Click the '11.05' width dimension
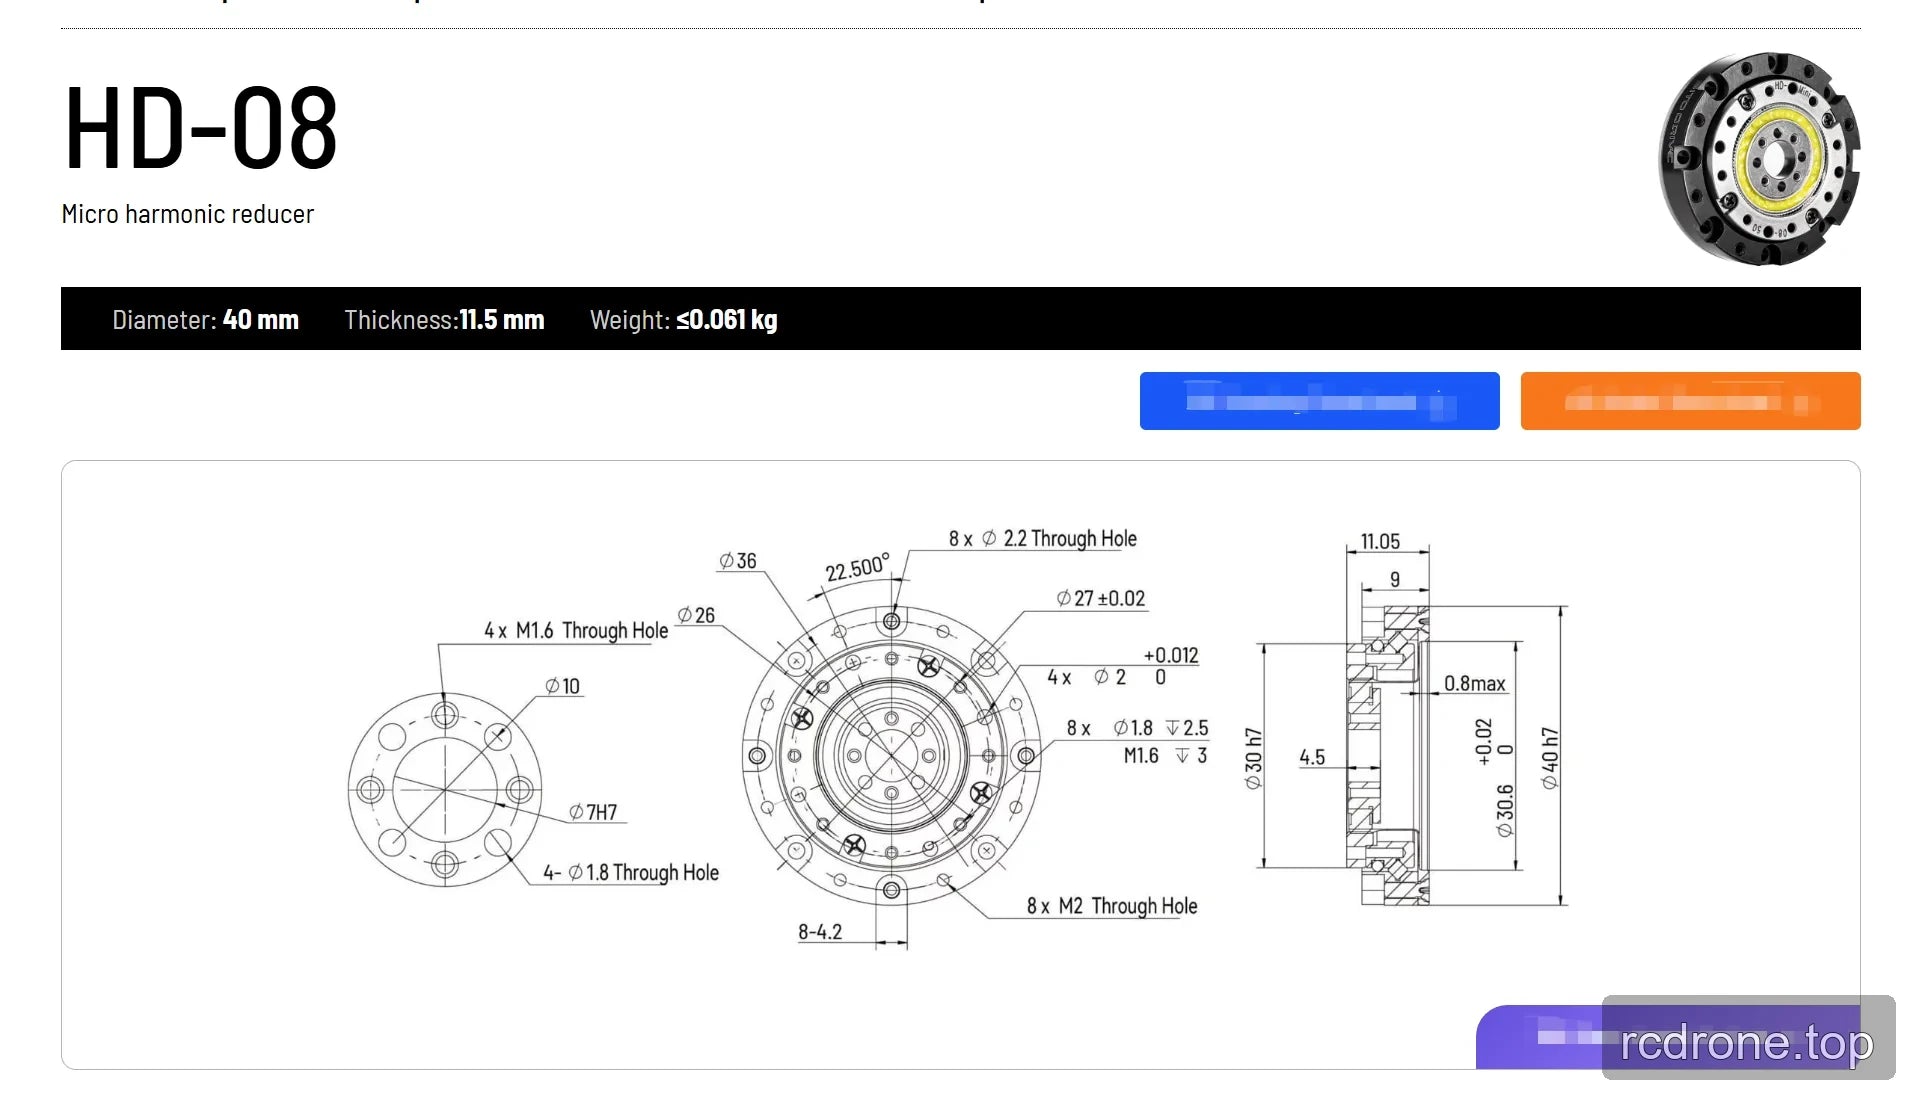 pos(1380,542)
